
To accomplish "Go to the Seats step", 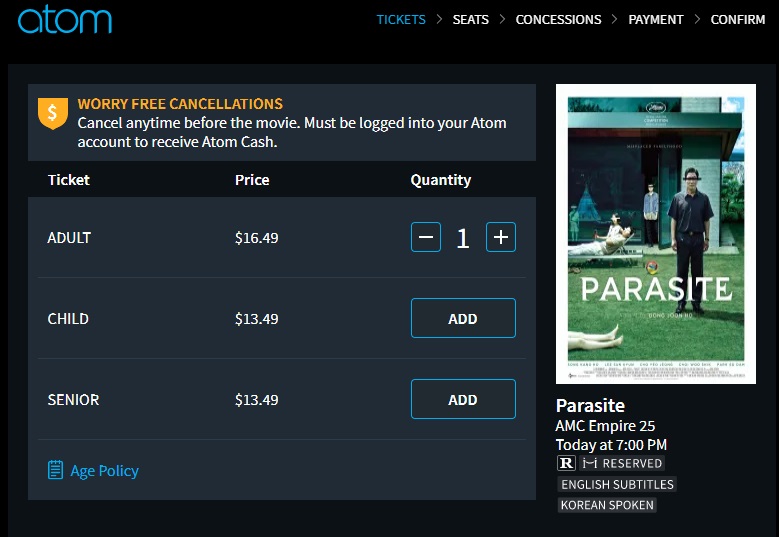I will [x=471, y=19].
